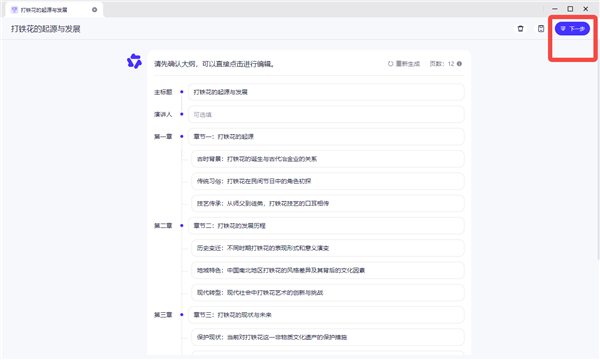Viewport: 600px width, 360px height.
Task: Maximize the application window
Action: (x=570, y=9)
